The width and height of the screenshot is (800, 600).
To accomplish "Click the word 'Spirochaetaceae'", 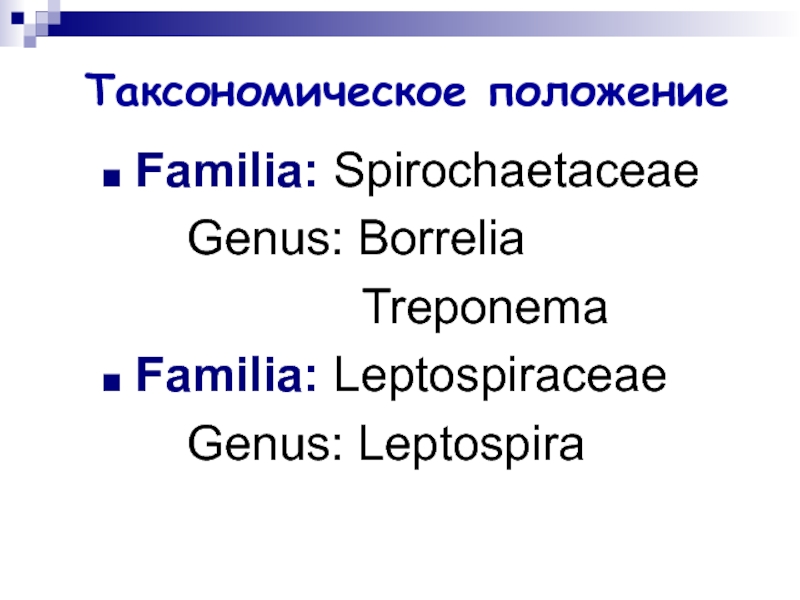I will tap(516, 172).
